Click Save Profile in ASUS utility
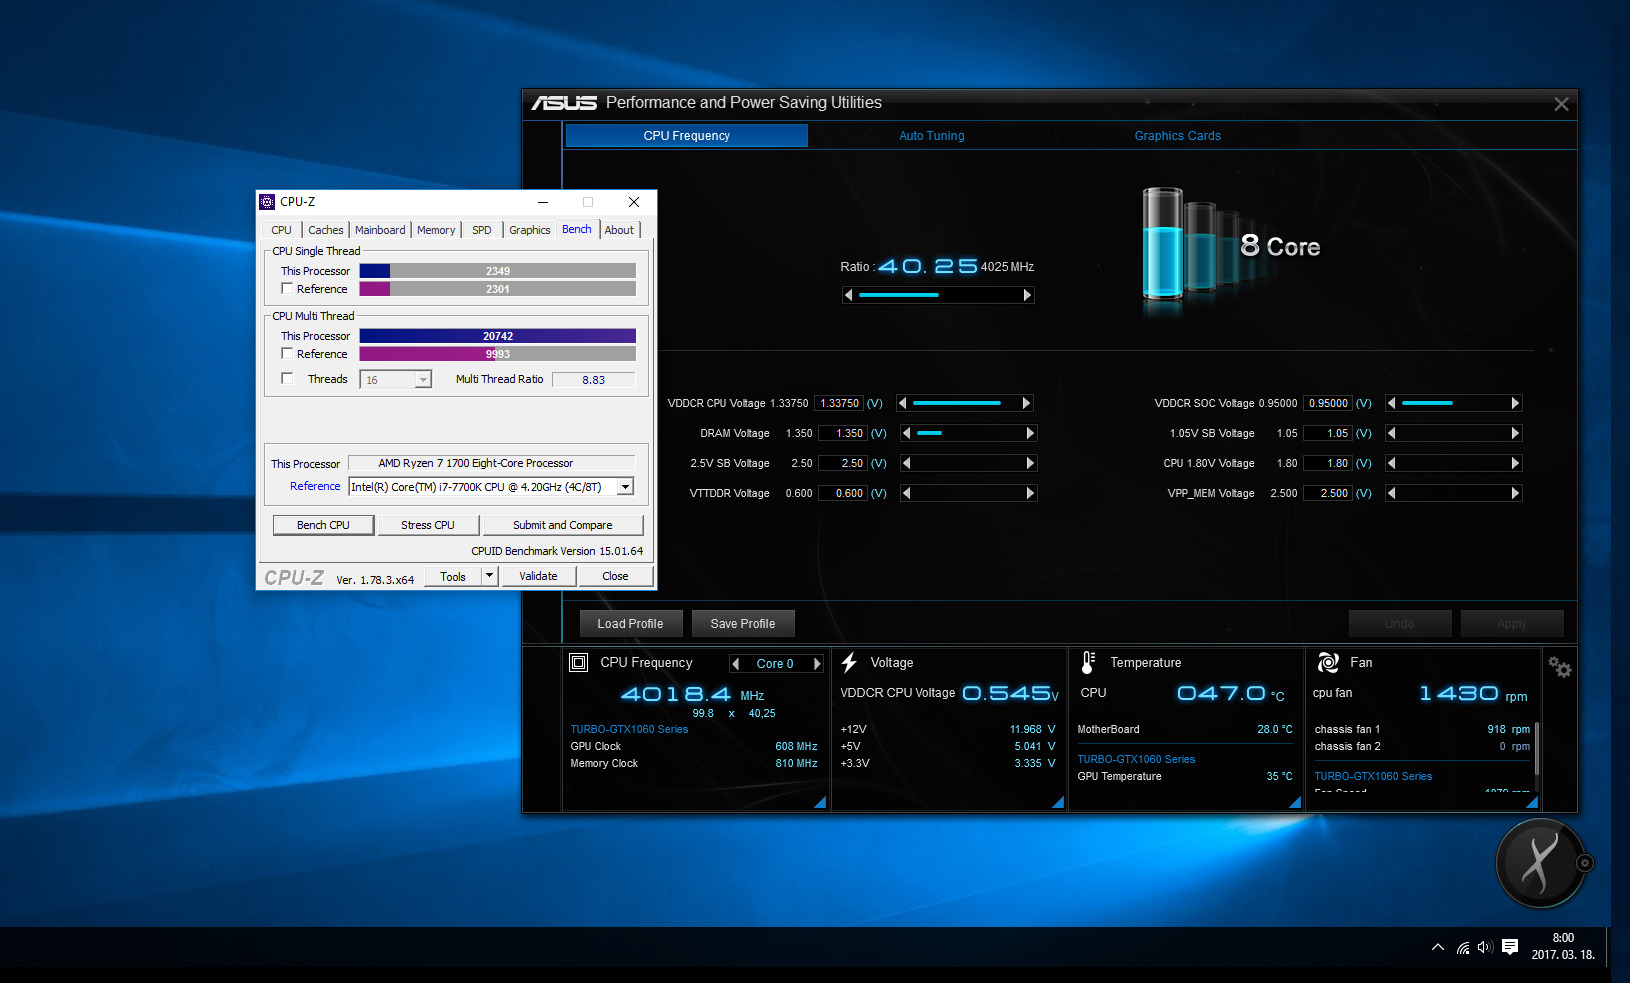 click(x=743, y=623)
